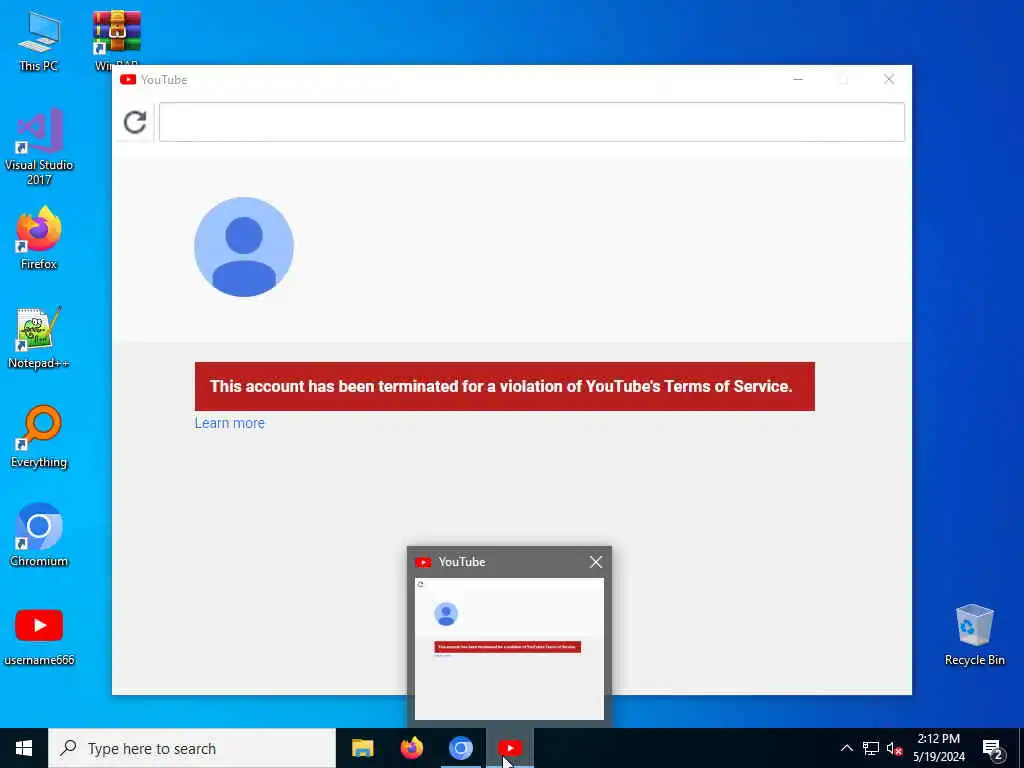The width and height of the screenshot is (1024, 768).
Task: Close the YouTube taskbar preview popup
Action: pyautogui.click(x=596, y=562)
